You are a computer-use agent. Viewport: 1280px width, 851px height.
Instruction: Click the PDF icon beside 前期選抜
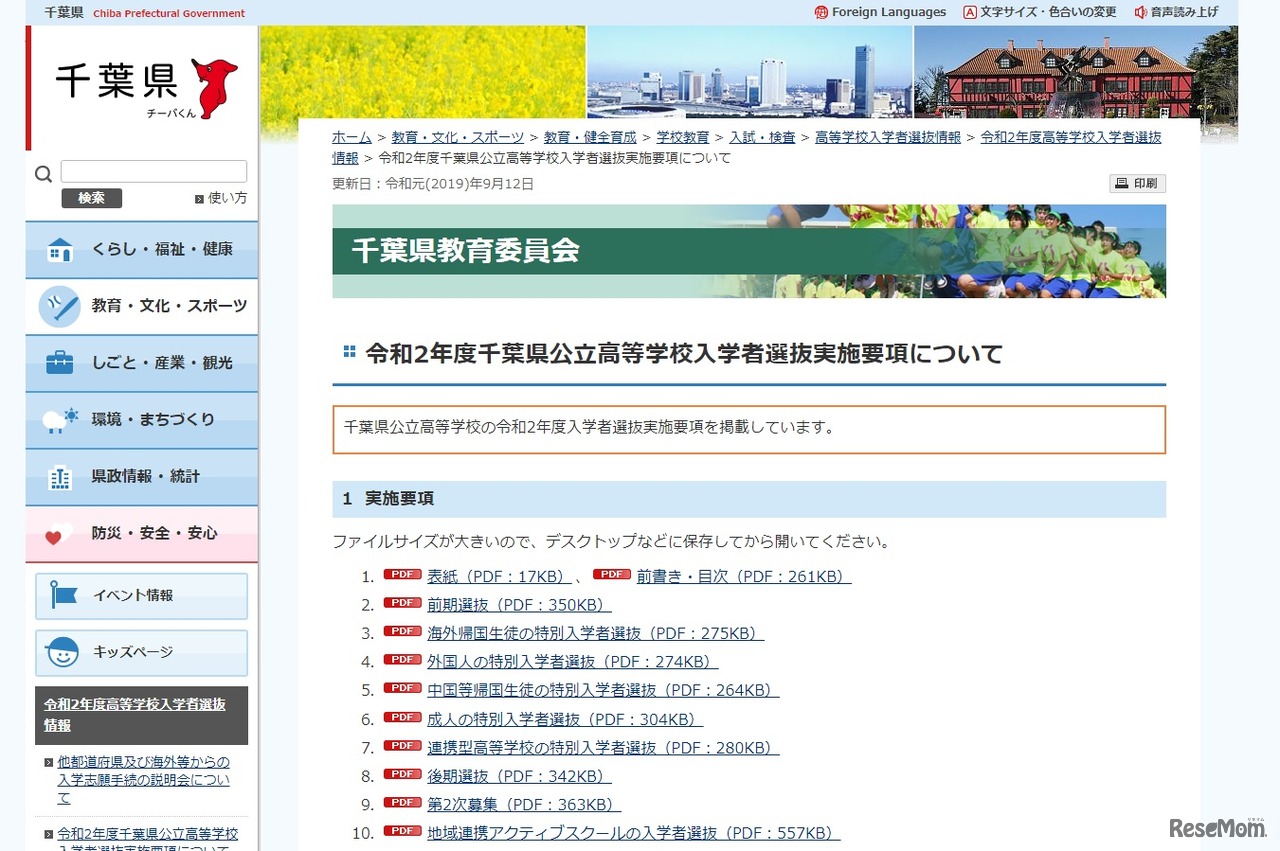point(403,603)
